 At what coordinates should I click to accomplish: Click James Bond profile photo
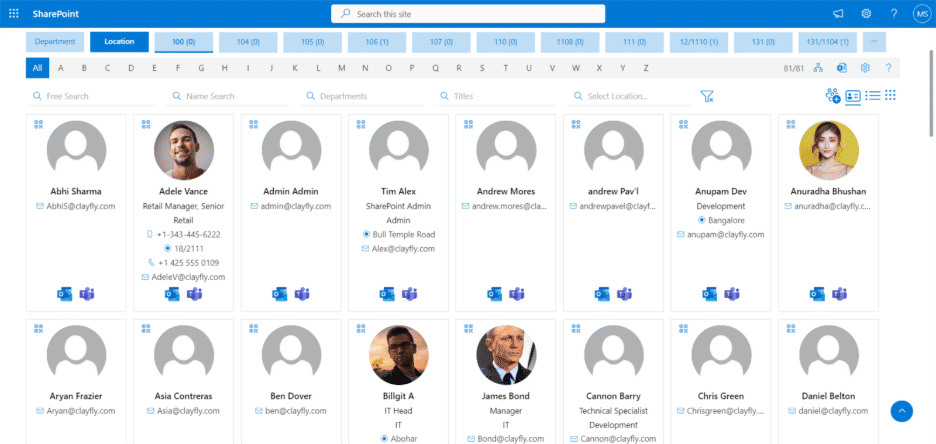click(x=506, y=354)
